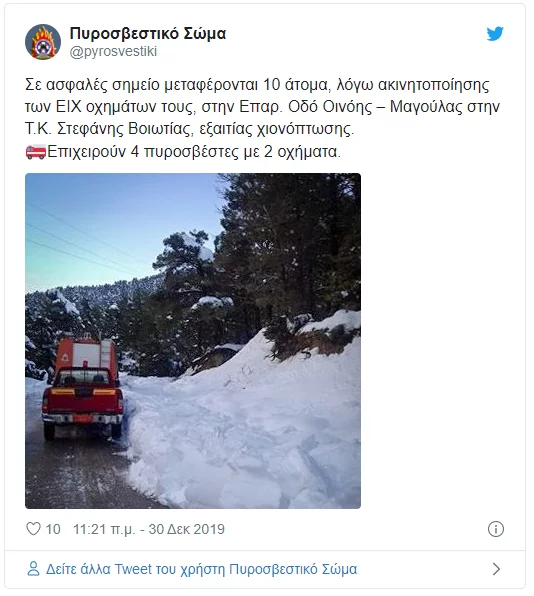
Task: Click the person icon in the footer
Action: (x=33, y=569)
